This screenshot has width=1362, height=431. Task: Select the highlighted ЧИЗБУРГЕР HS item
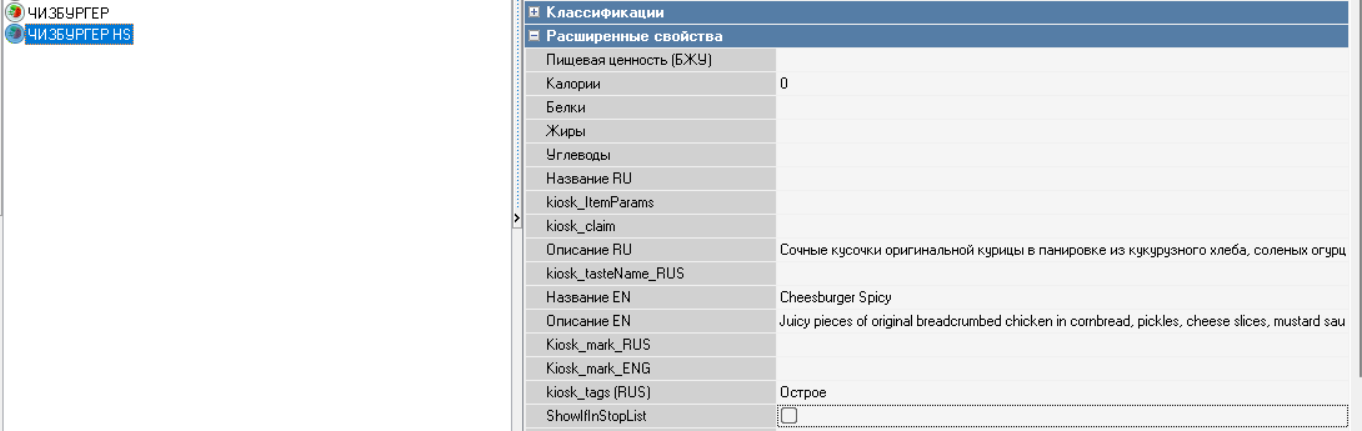79,34
